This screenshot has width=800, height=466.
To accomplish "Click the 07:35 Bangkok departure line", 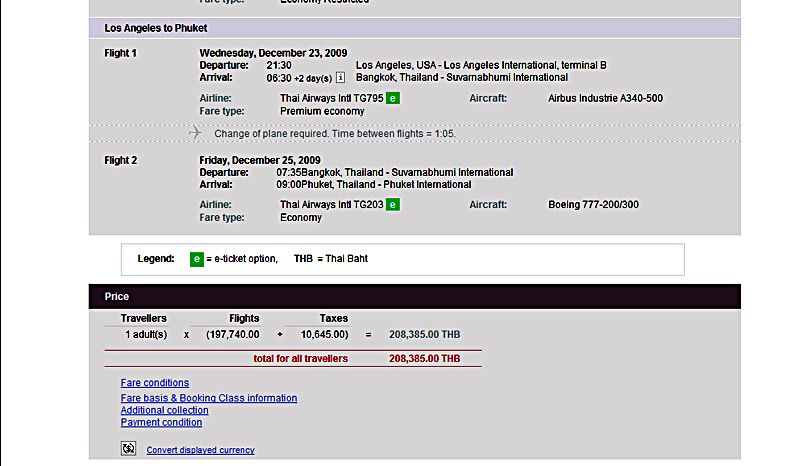I will (x=394, y=173).
